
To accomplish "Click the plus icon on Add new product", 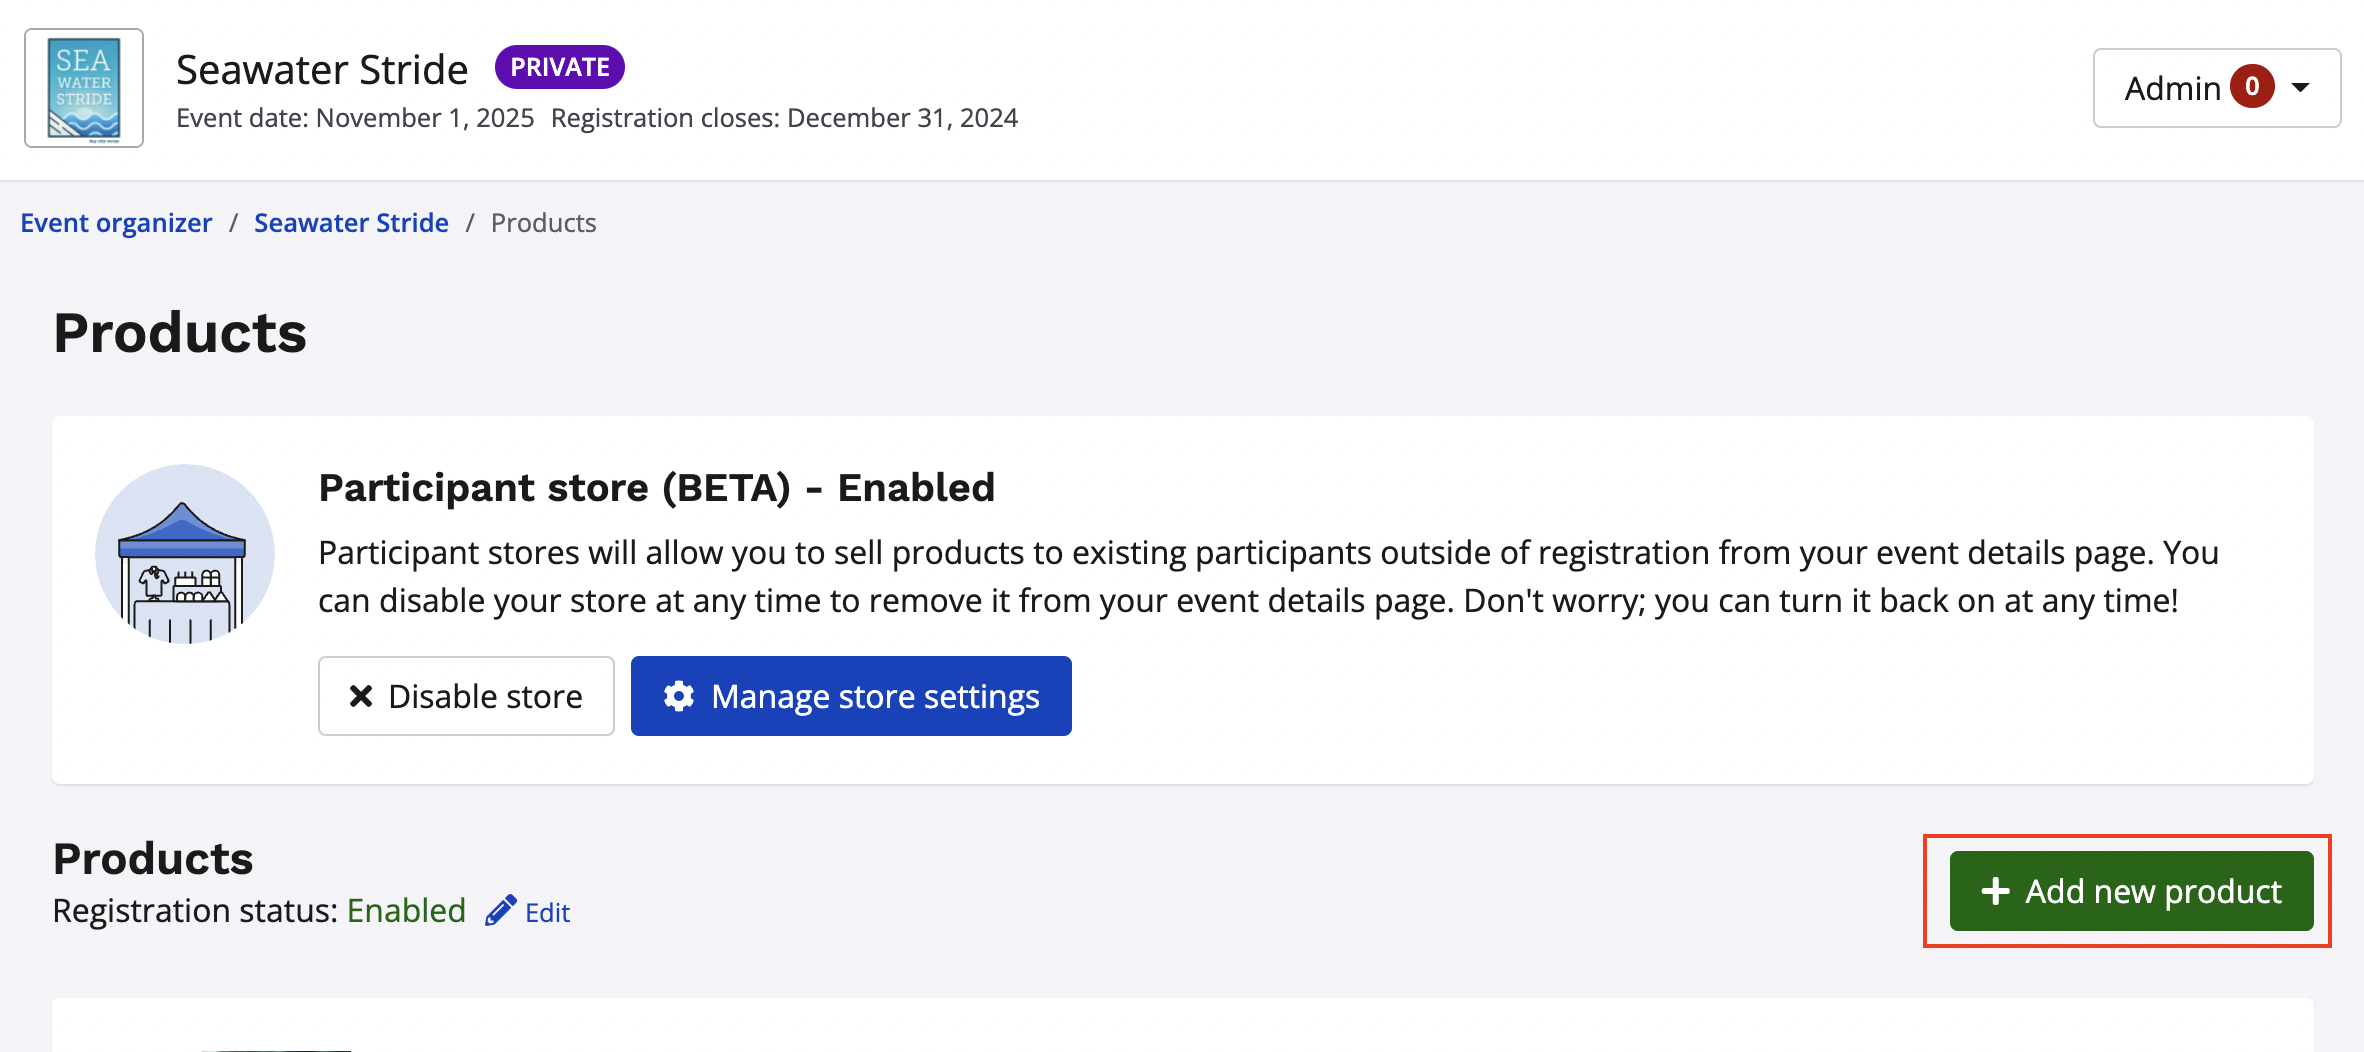I will pos(1995,891).
